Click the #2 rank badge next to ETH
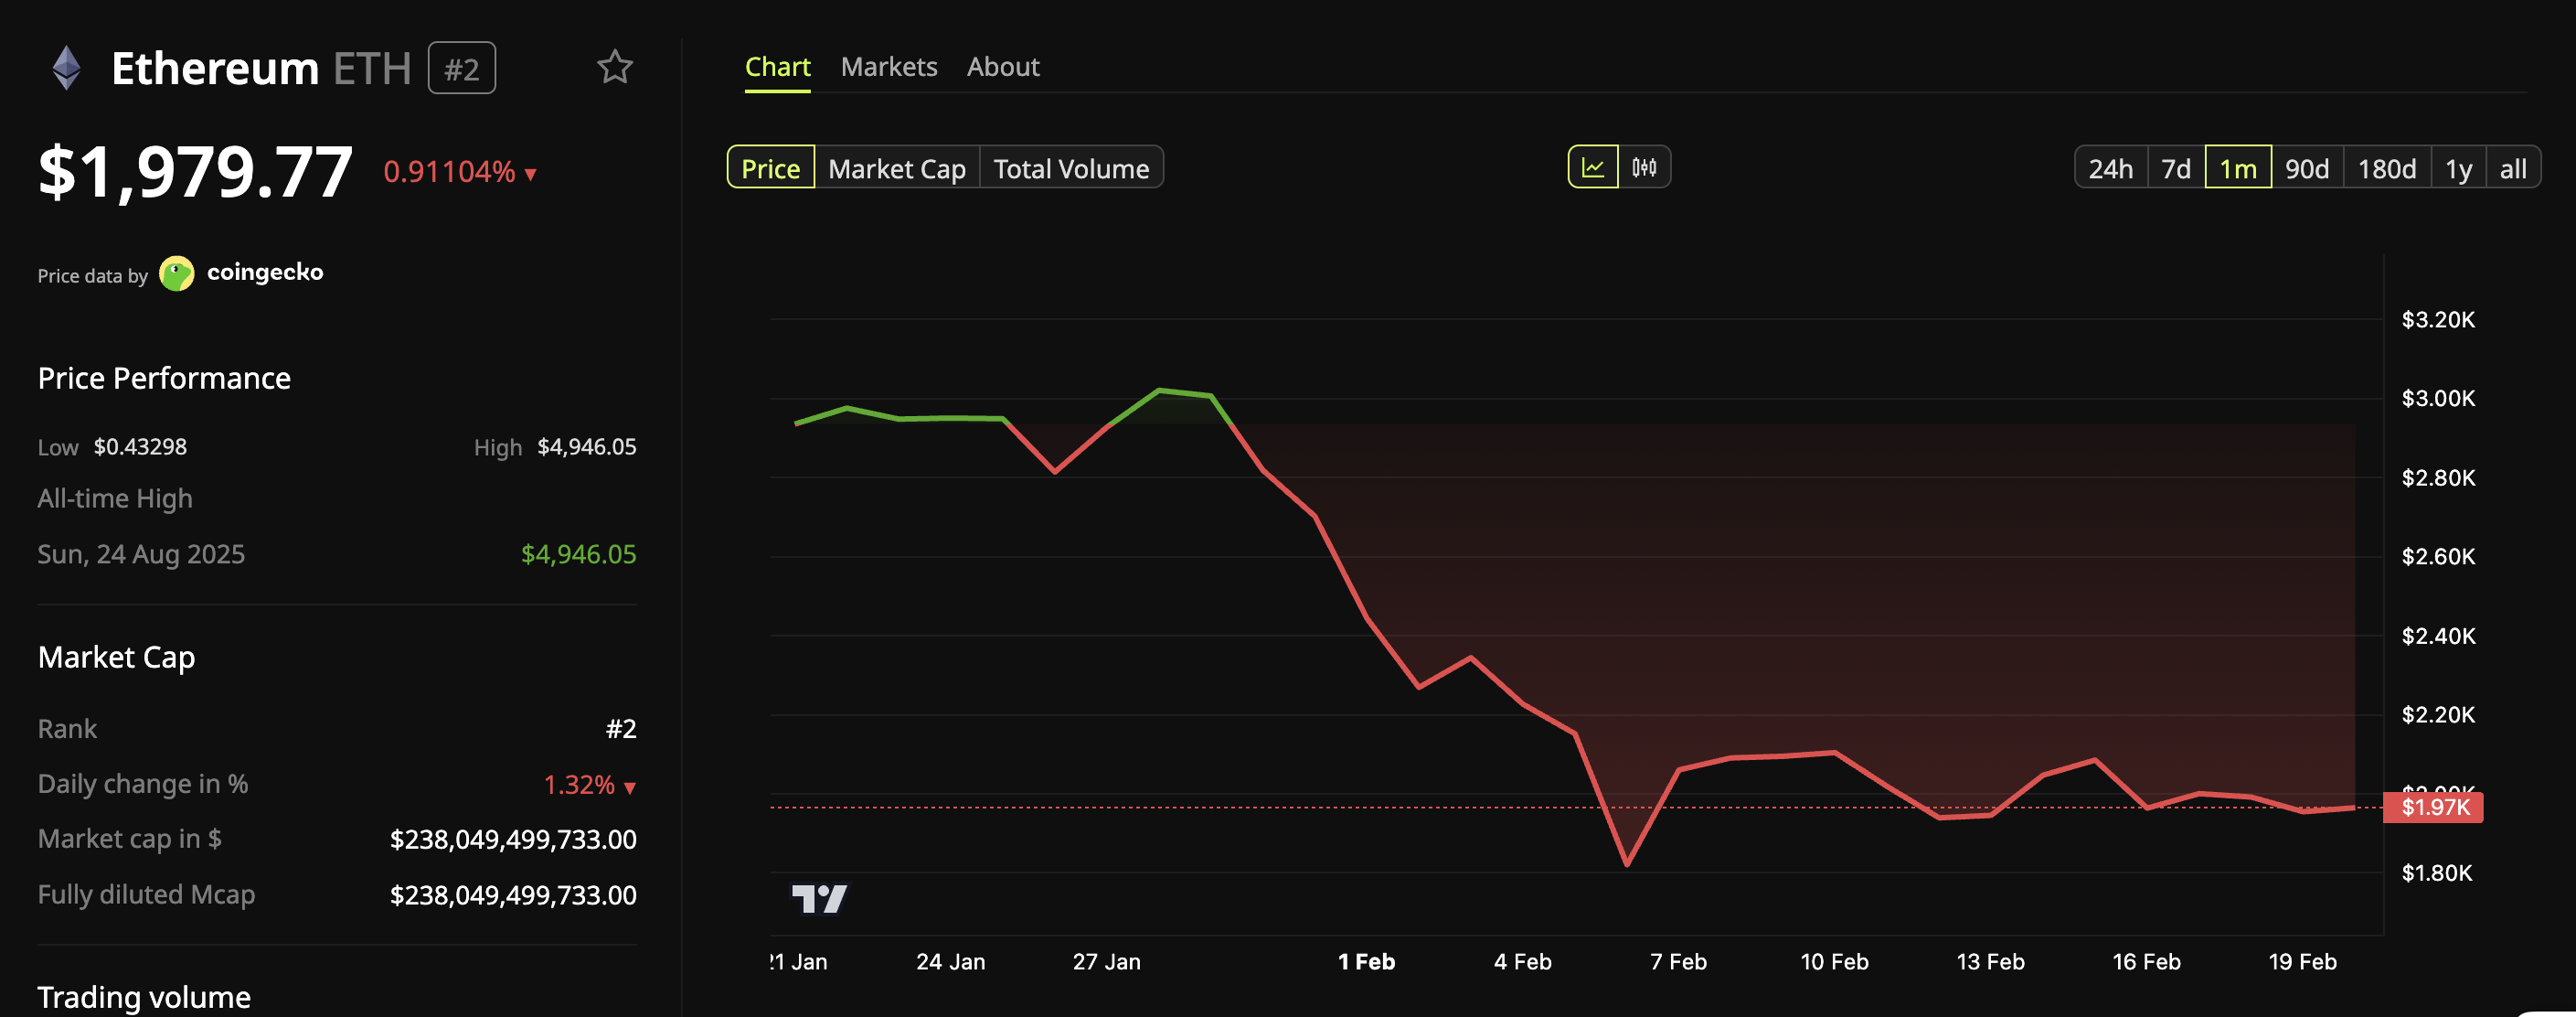Viewport: 2576px width, 1017px height. (x=461, y=67)
